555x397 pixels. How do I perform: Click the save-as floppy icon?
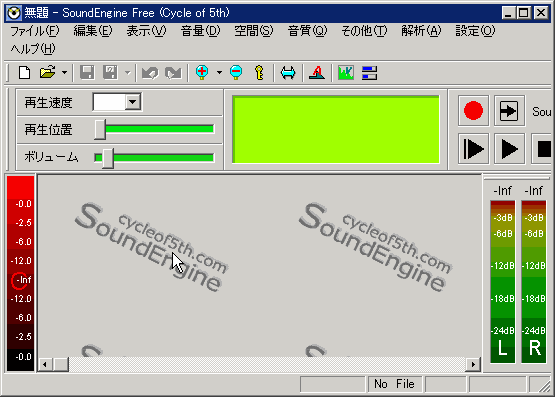coord(110,73)
